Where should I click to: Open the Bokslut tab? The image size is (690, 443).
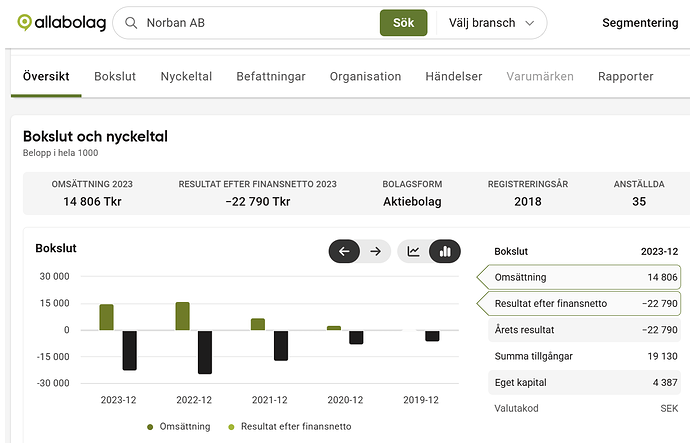coord(115,76)
